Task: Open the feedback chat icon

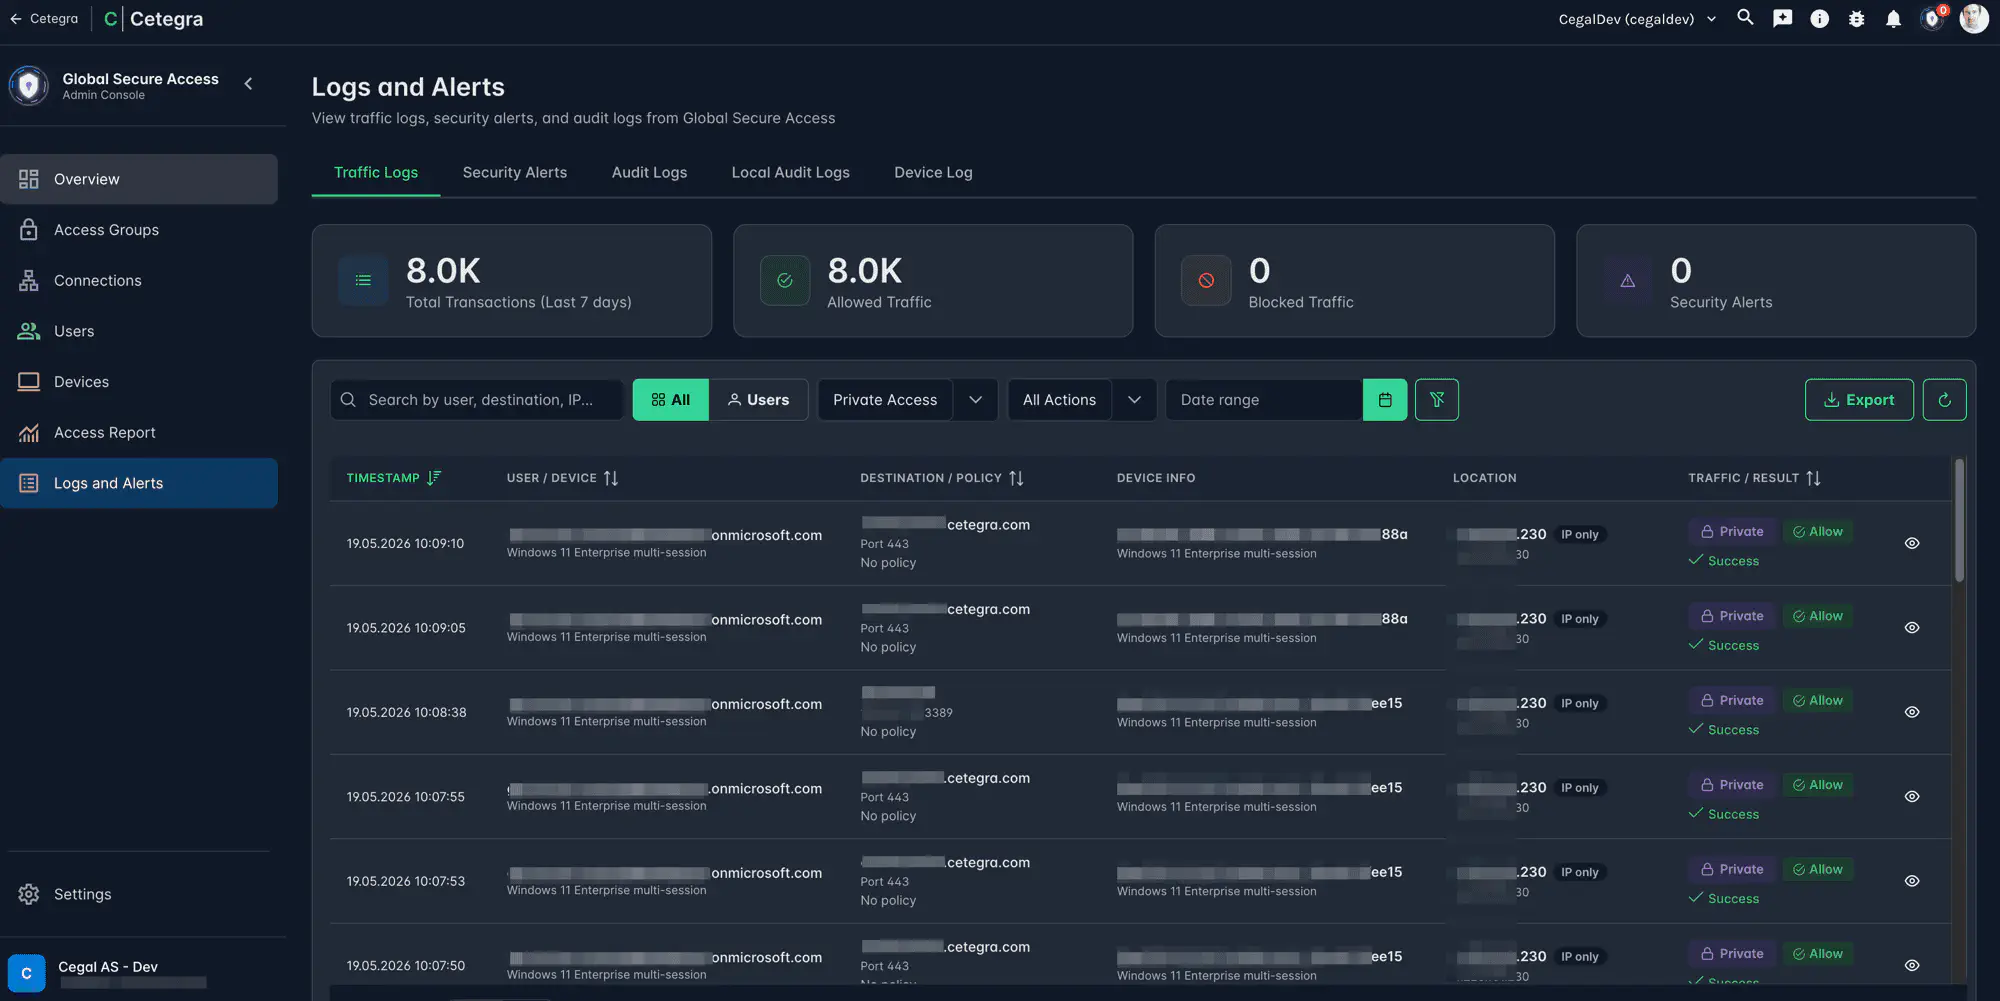Action: click(x=1782, y=18)
